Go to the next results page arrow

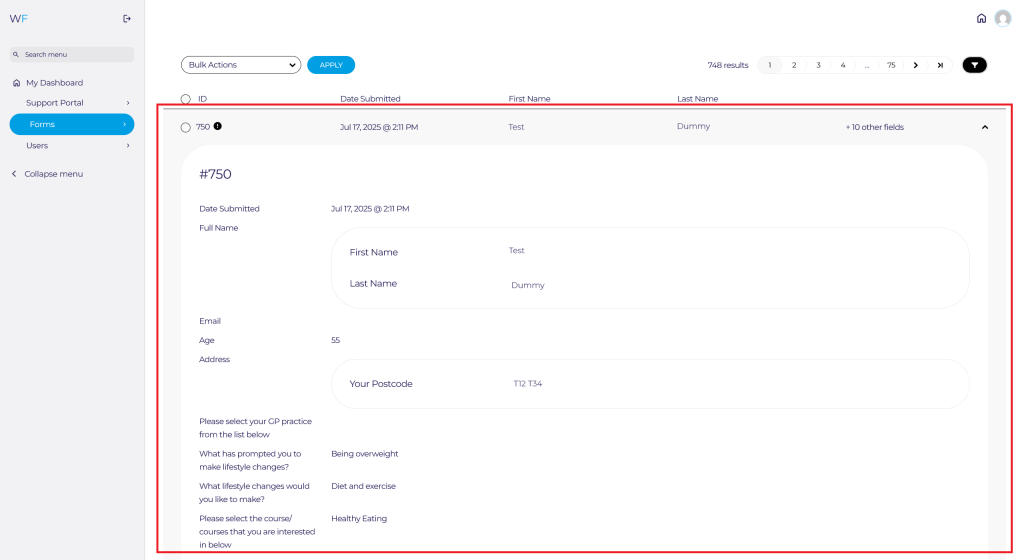tap(915, 65)
